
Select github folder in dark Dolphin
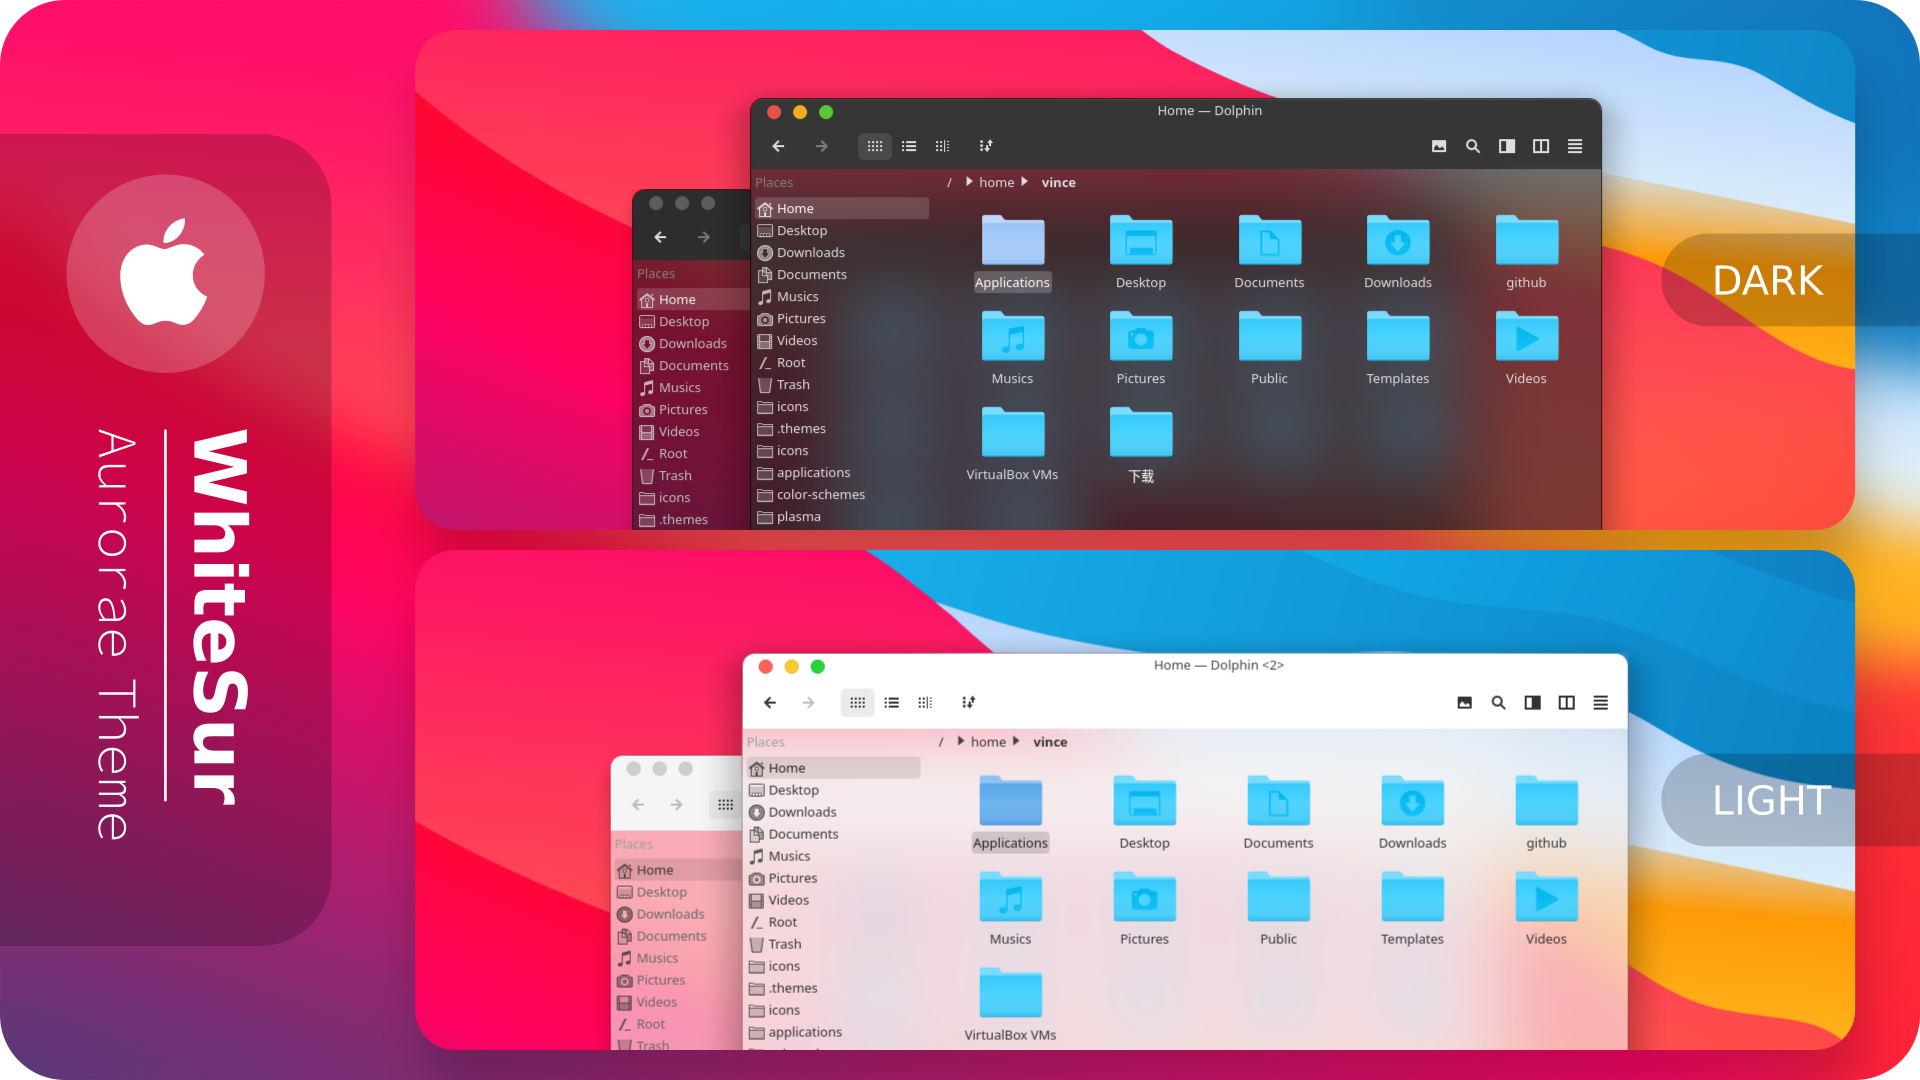[x=1526, y=253]
